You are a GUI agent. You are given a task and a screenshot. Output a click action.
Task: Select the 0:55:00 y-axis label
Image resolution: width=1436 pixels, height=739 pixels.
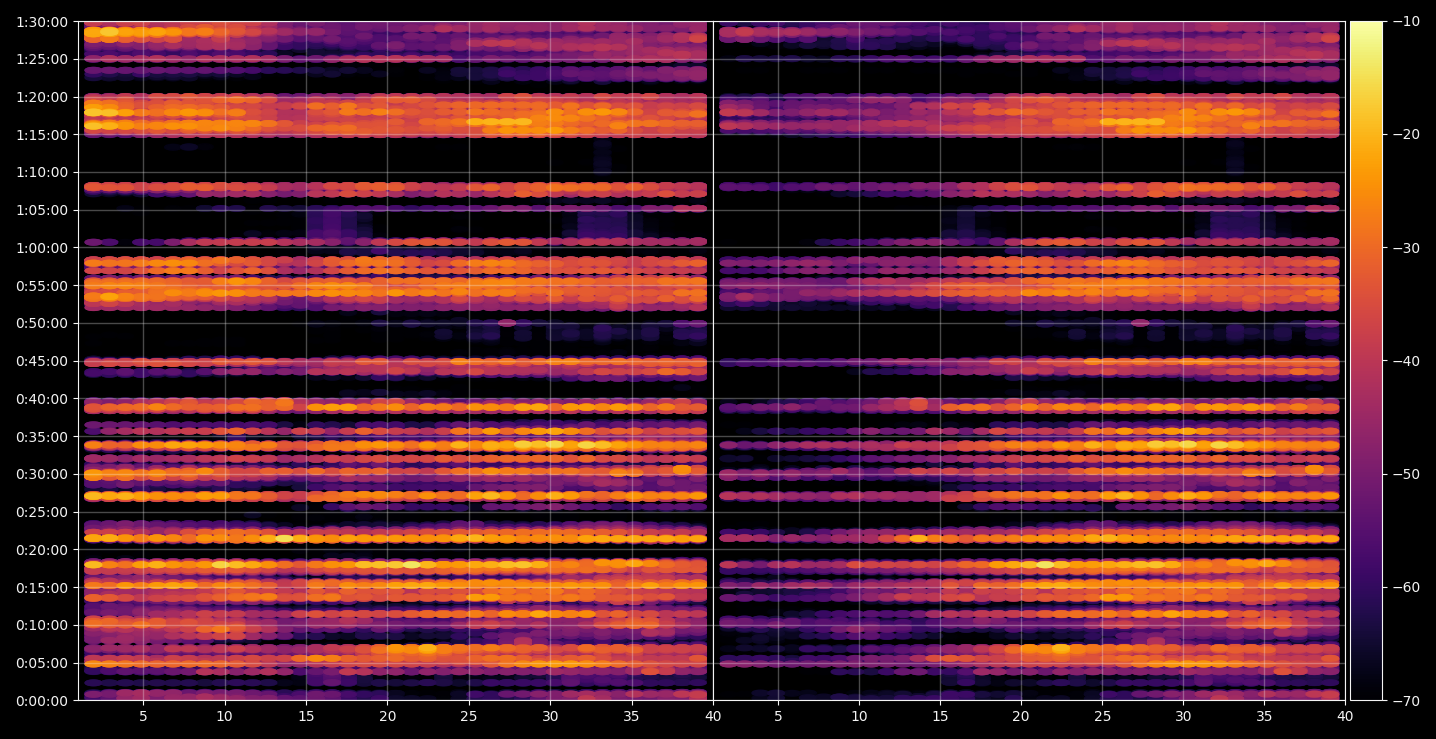(x=42, y=286)
